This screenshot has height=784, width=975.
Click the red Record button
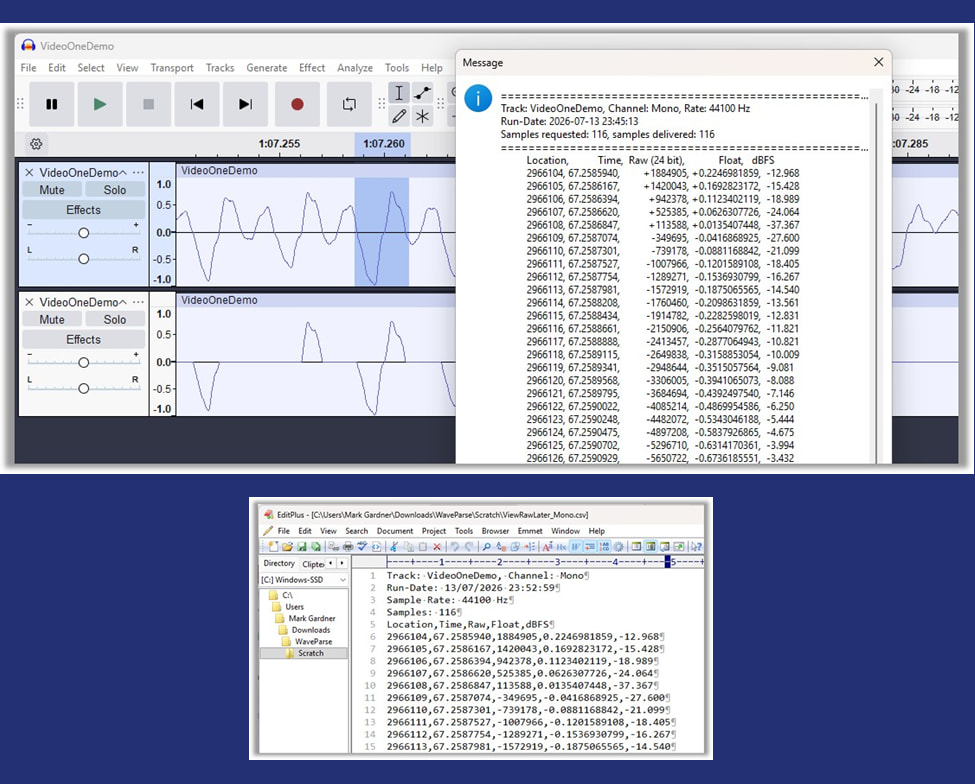pos(297,104)
